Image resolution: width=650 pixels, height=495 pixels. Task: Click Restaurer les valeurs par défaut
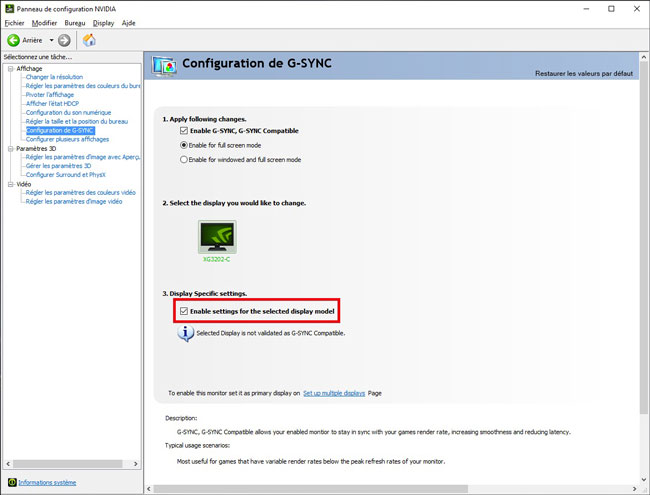(x=585, y=75)
